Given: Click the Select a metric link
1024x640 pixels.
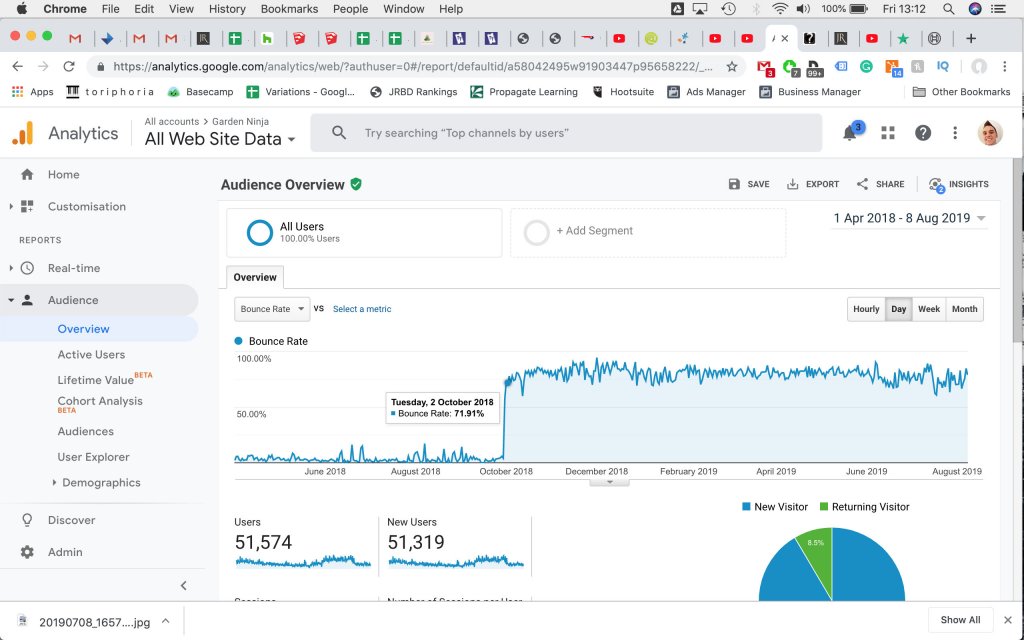Looking at the screenshot, I should [x=362, y=309].
